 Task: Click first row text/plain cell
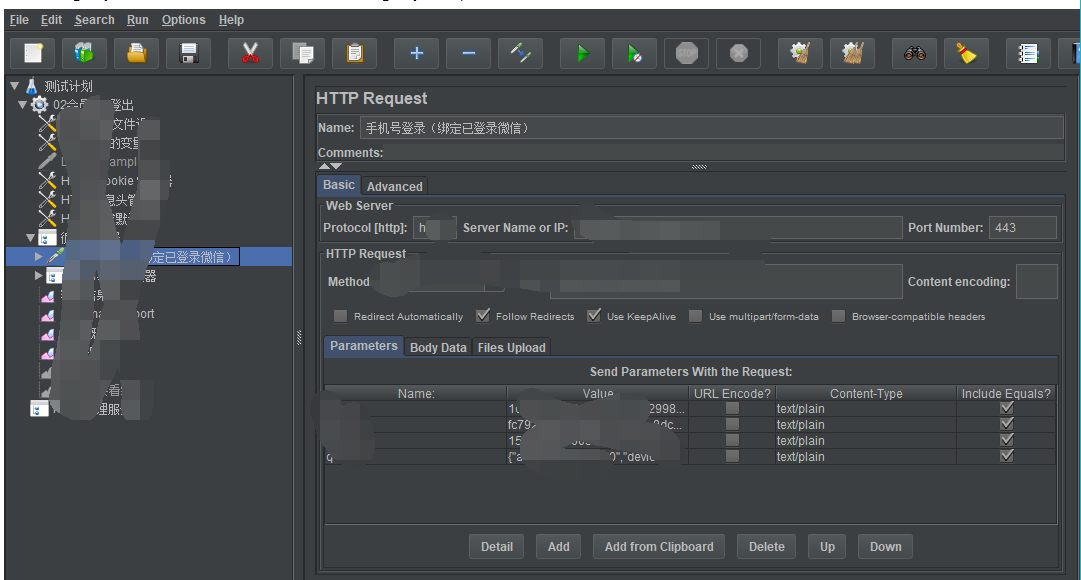pyautogui.click(x=866, y=408)
